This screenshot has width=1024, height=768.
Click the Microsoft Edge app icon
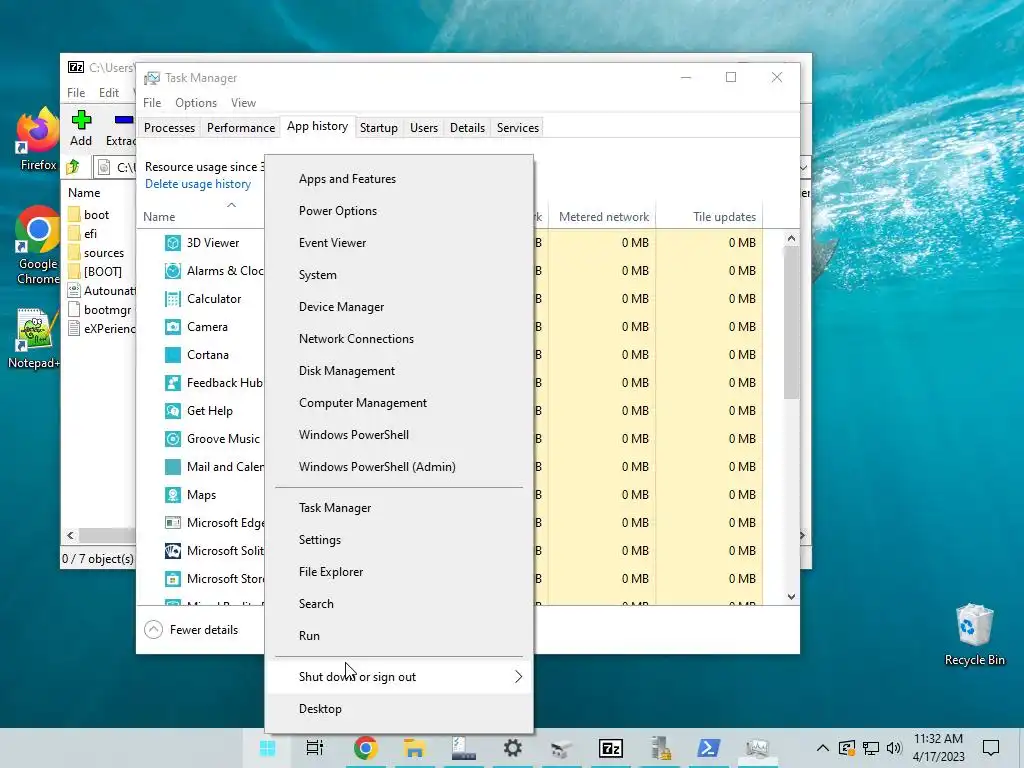point(172,523)
